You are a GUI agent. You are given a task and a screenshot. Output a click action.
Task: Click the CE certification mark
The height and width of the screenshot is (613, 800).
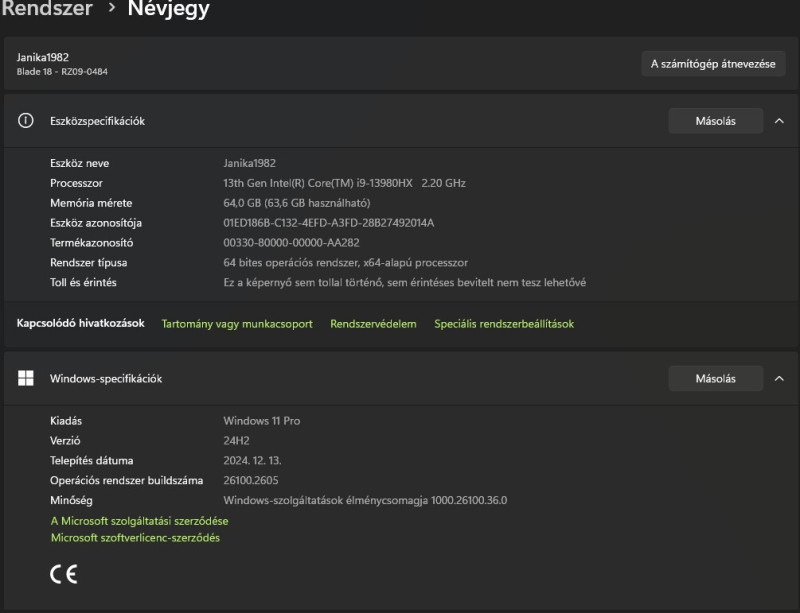(x=64, y=574)
